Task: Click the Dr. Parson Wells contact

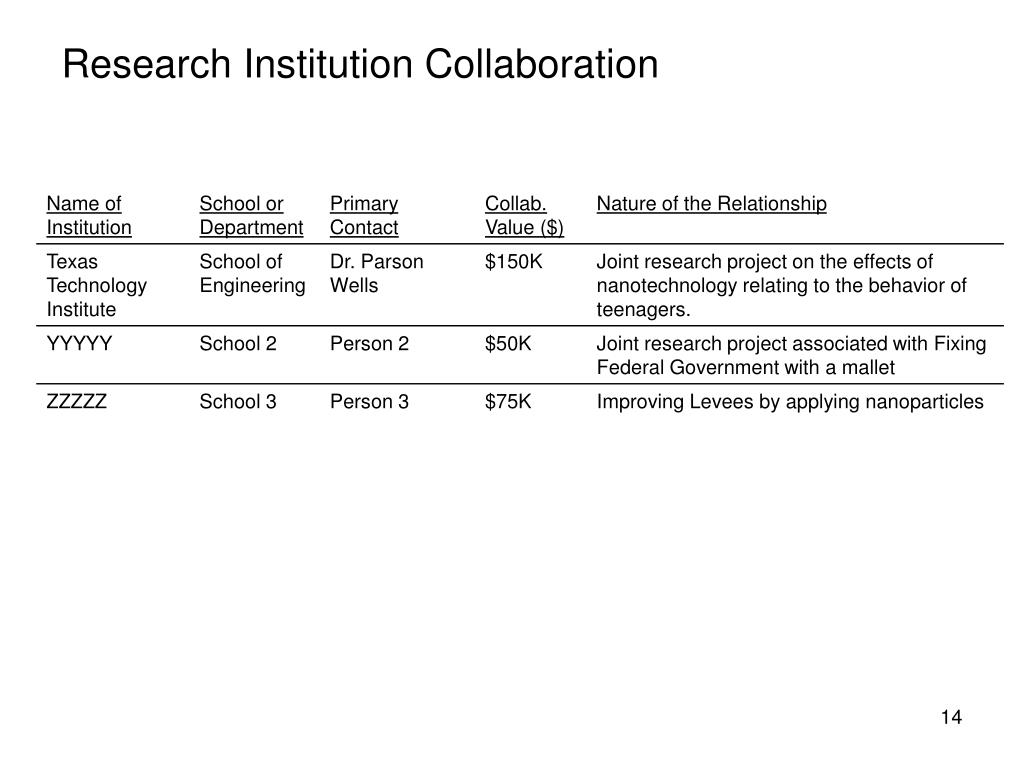Action: [x=376, y=274]
